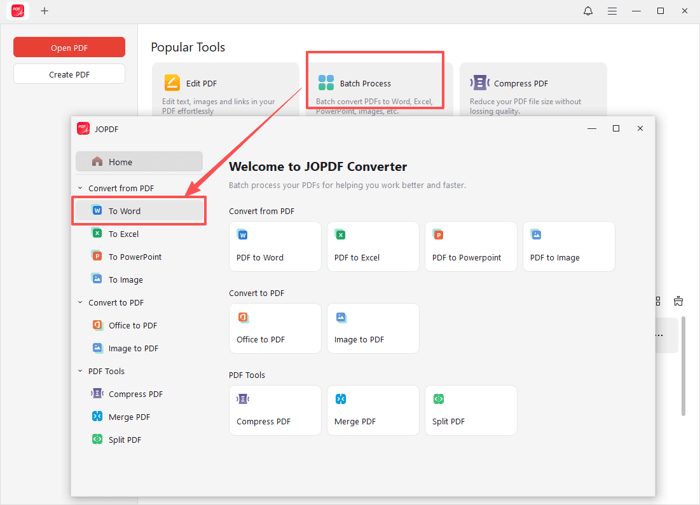Open the Compress PDF card label
700x505 pixels.
(263, 422)
